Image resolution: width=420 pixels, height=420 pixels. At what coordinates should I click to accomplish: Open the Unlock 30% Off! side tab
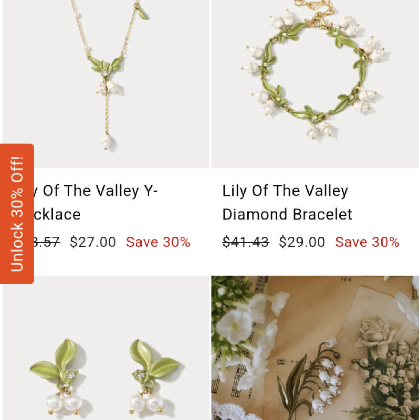17,214
